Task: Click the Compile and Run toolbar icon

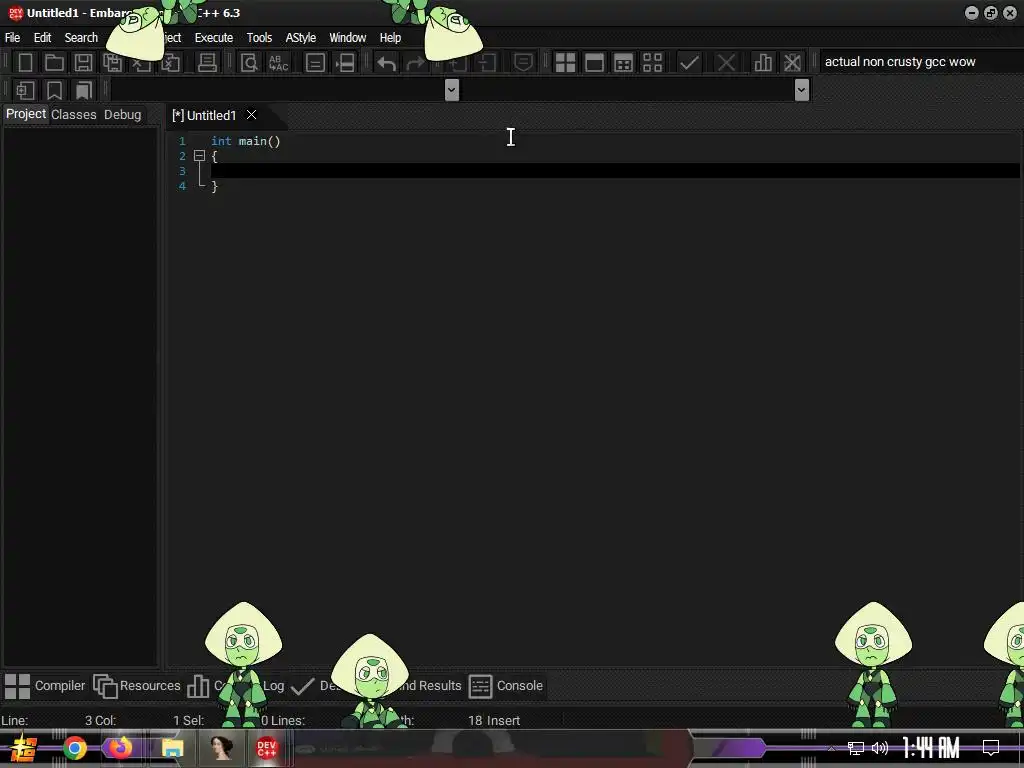Action: [x=624, y=63]
